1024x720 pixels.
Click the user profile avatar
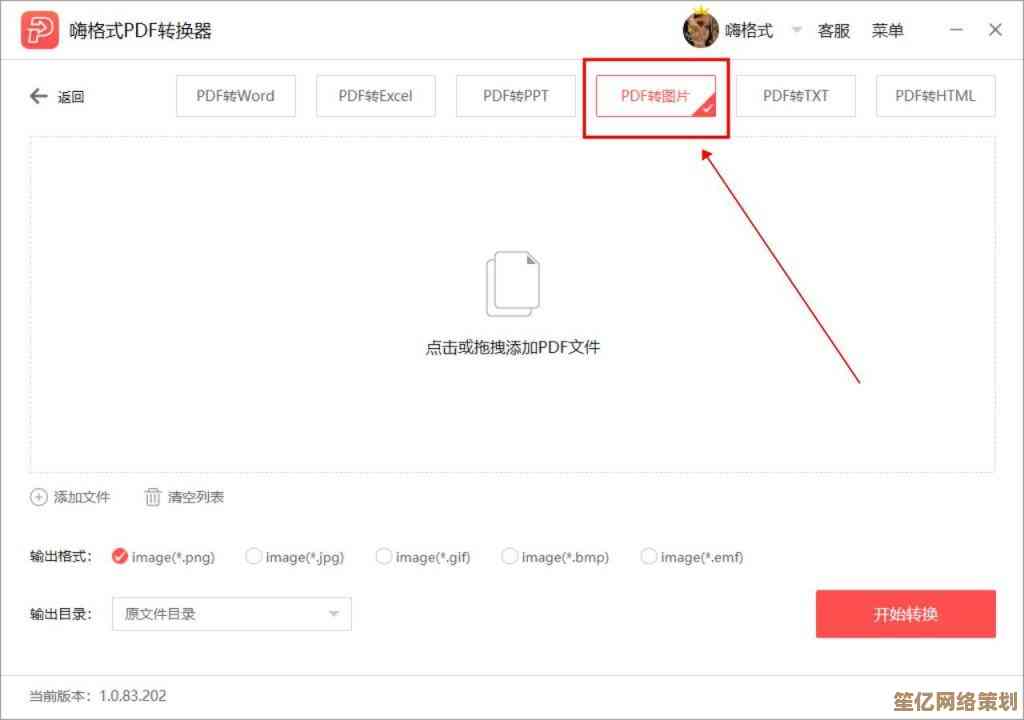coord(700,30)
